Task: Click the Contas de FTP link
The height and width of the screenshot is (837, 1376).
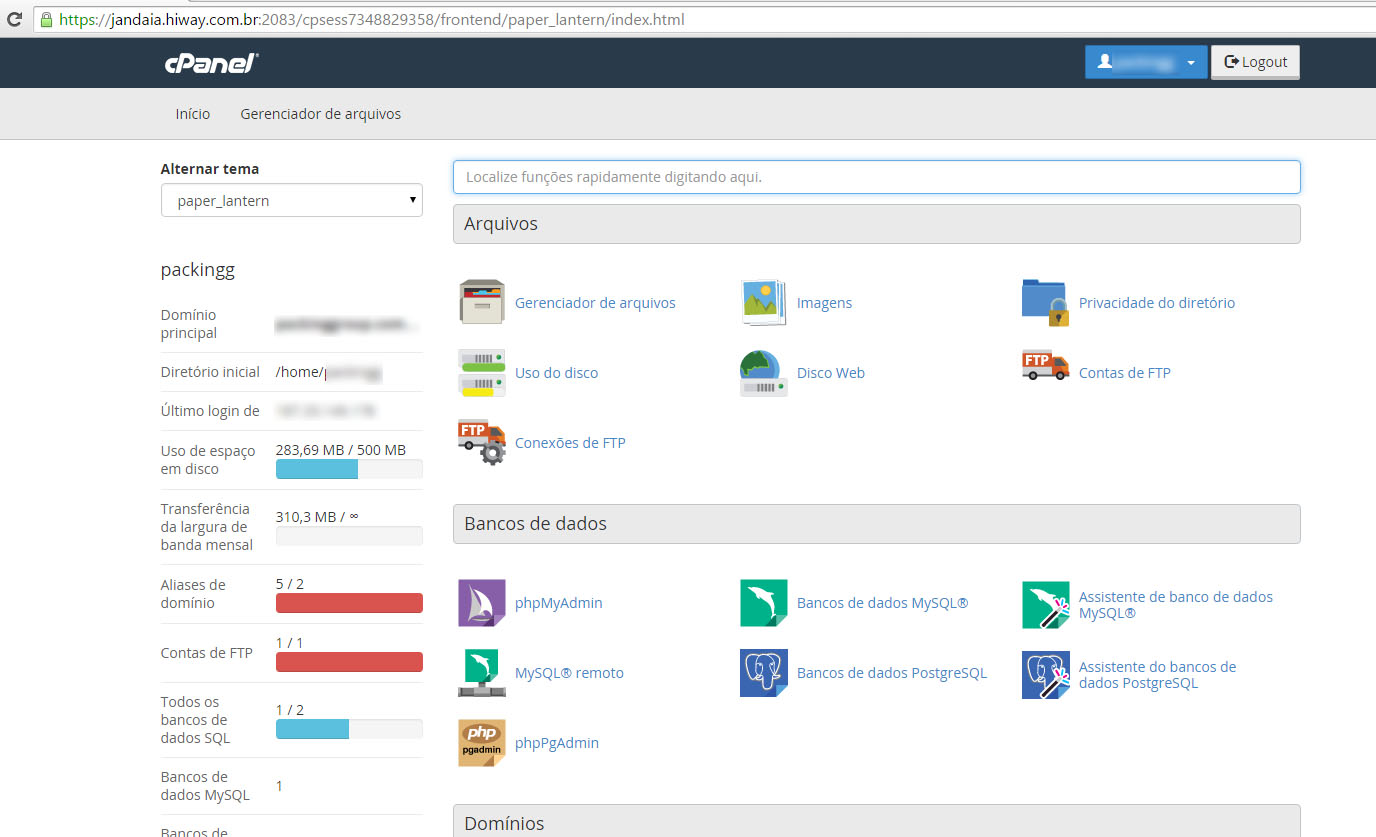Action: 1125,373
